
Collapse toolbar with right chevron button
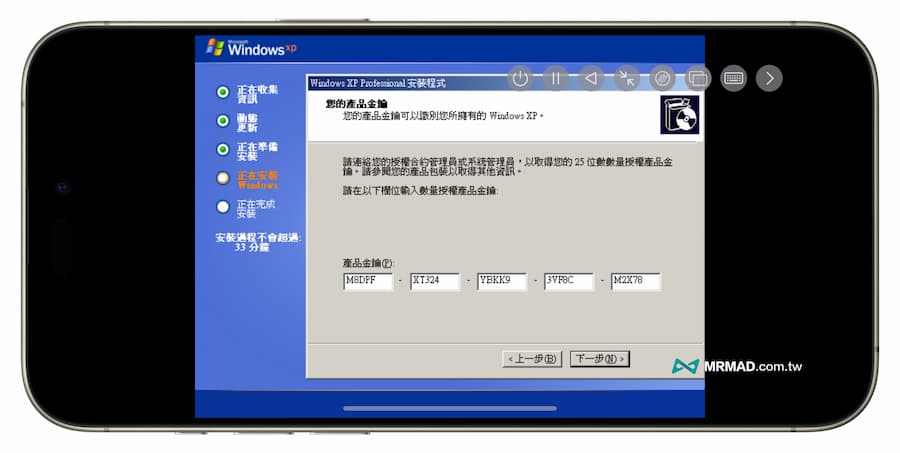769,78
